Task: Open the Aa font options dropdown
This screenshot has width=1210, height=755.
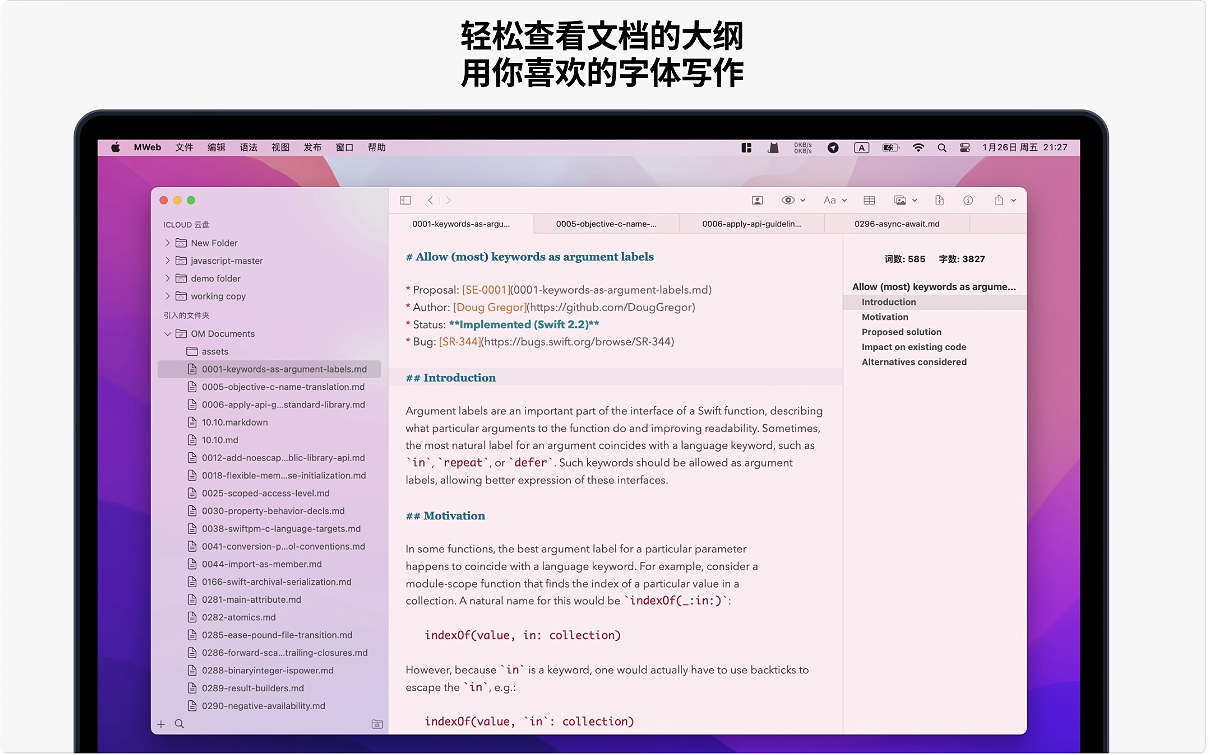Action: 834,200
